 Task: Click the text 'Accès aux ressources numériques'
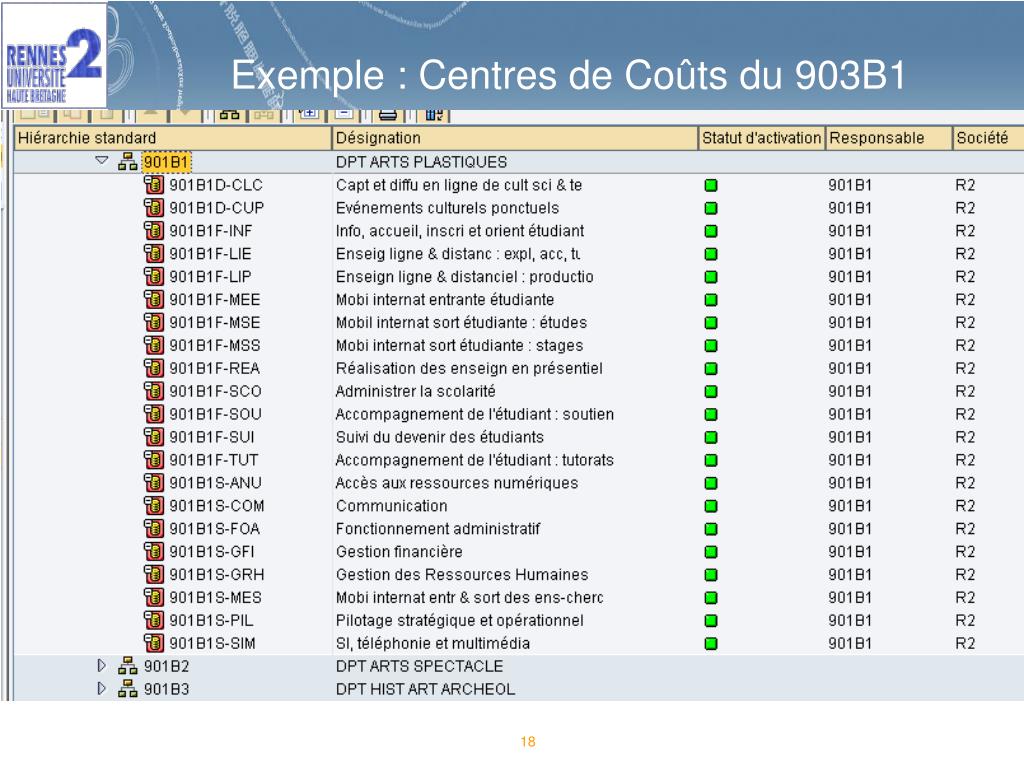tap(456, 483)
